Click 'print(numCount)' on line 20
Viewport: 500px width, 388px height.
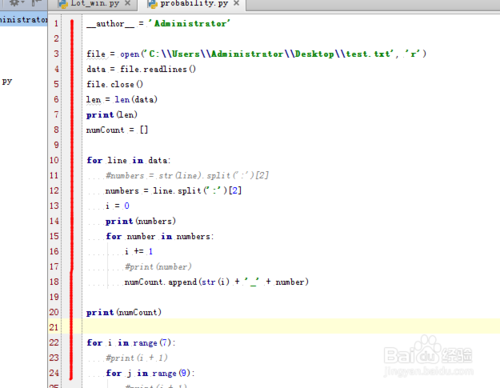[x=124, y=312]
